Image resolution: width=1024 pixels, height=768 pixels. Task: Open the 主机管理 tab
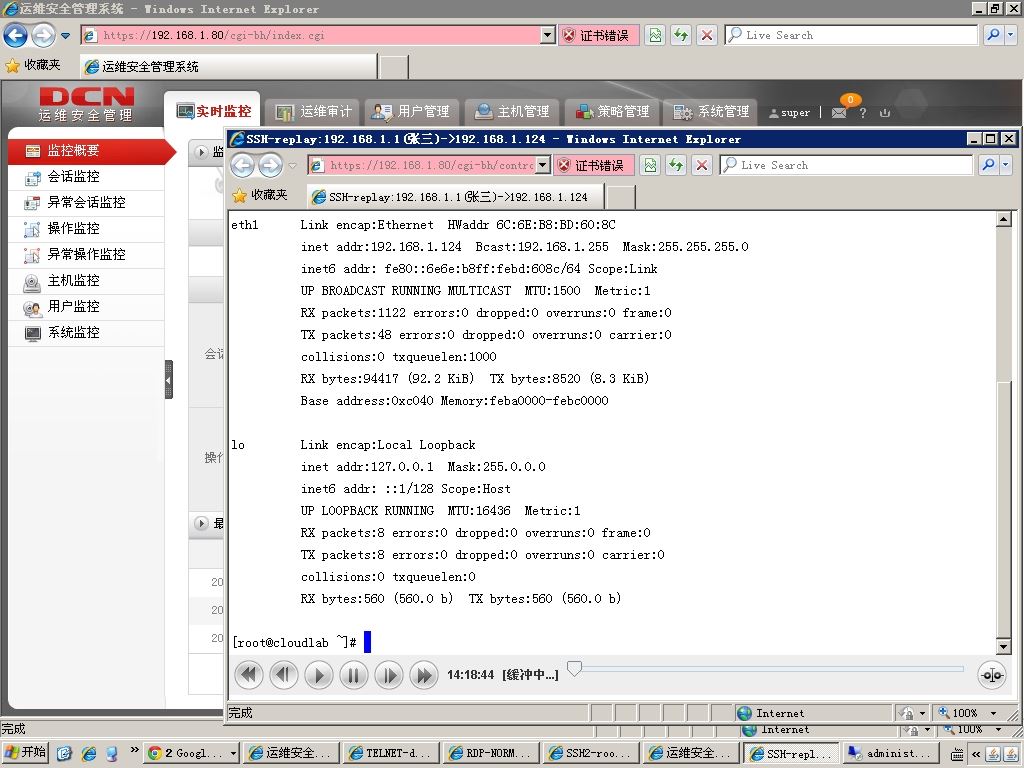[x=511, y=112]
